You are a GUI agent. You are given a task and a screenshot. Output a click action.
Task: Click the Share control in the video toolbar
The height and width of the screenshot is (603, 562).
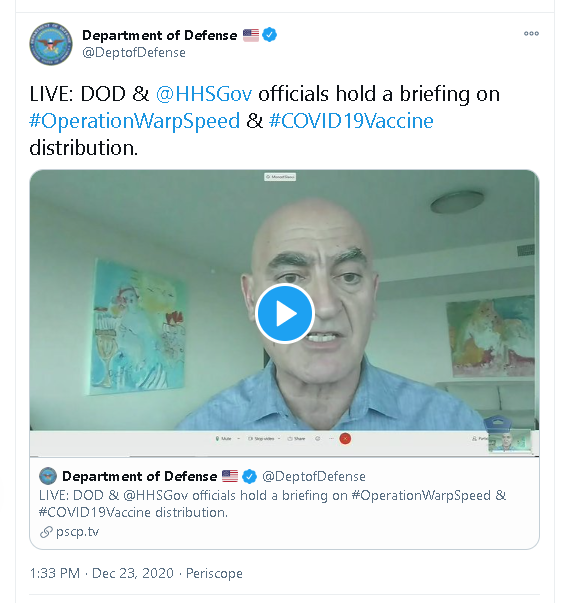pyautogui.click(x=296, y=438)
